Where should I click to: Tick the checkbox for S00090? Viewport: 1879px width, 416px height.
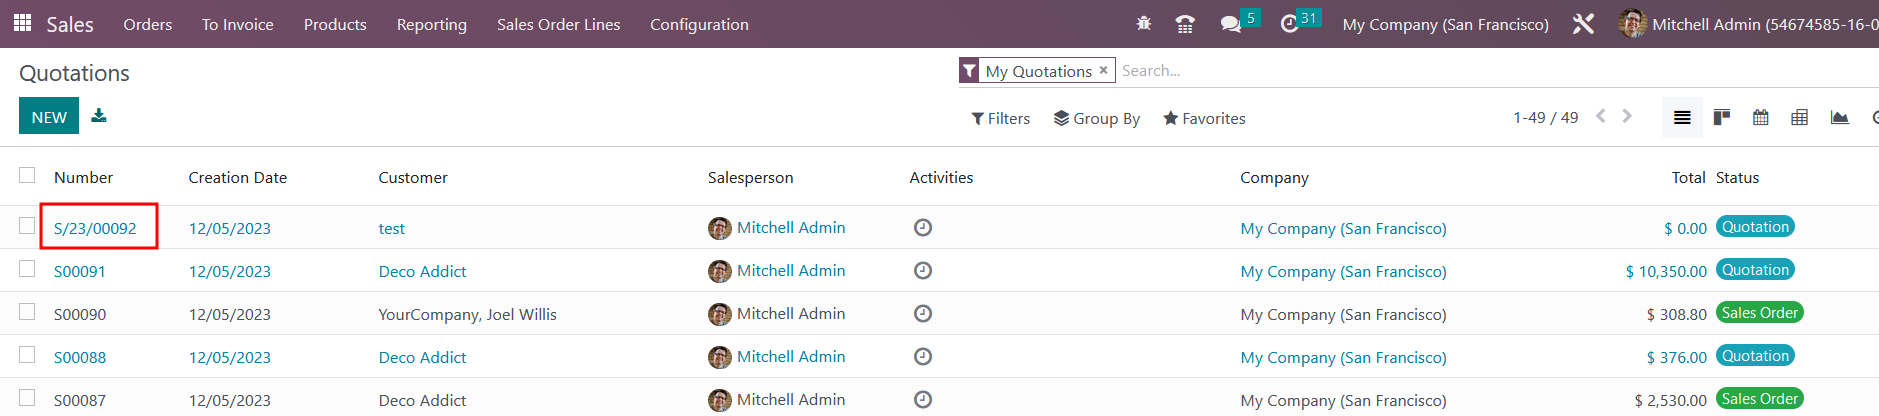27,312
